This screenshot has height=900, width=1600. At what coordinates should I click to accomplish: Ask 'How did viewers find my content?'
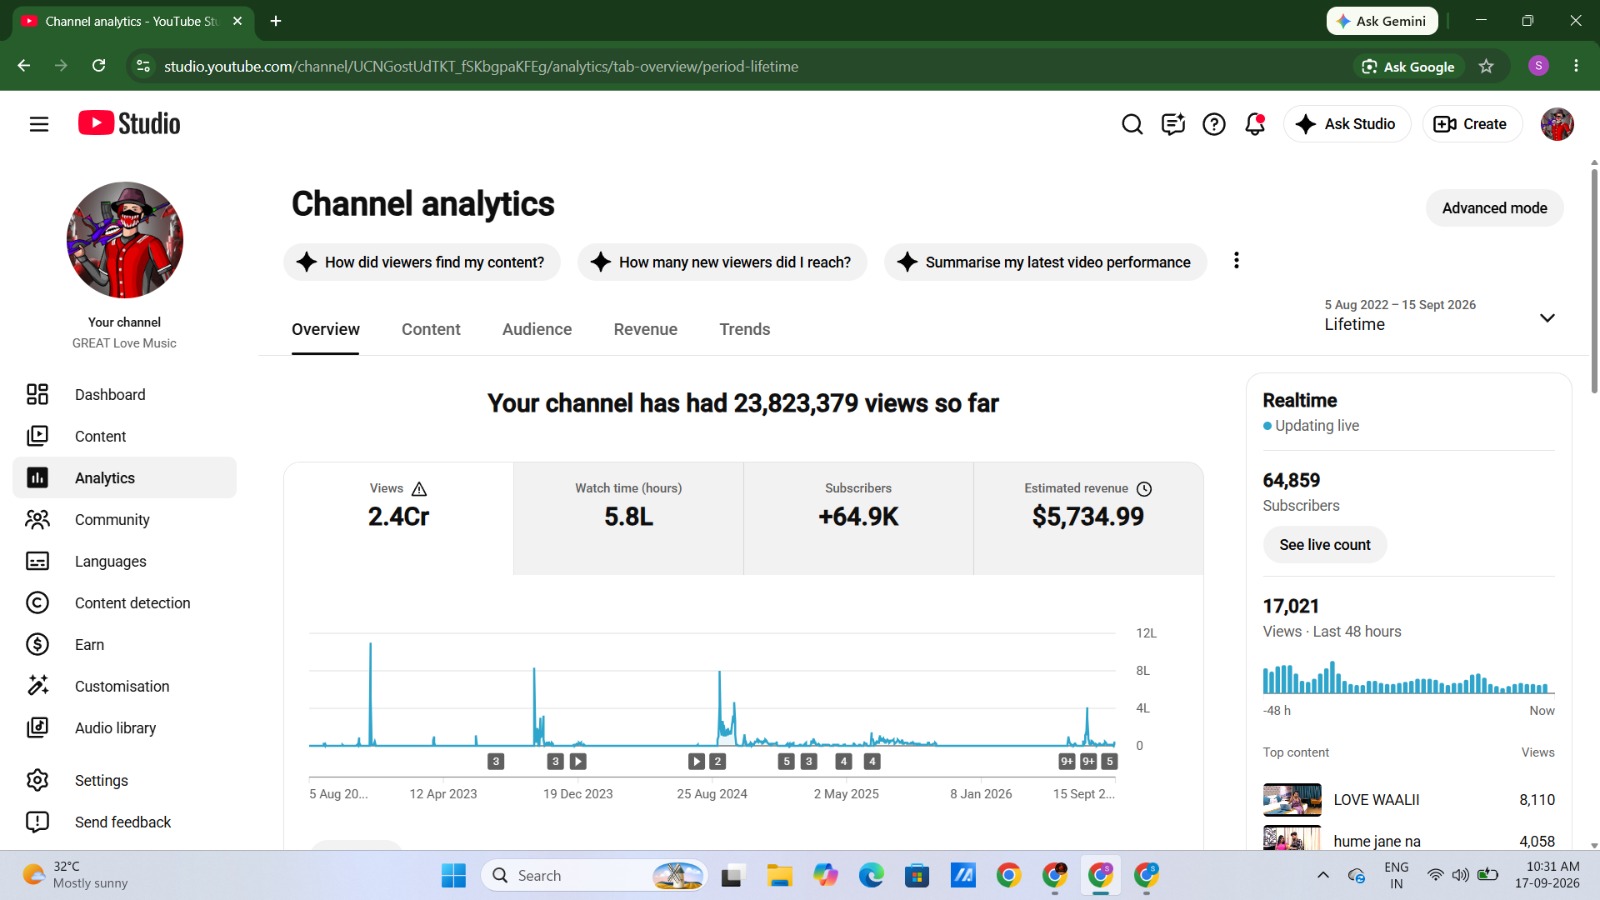[x=422, y=262]
